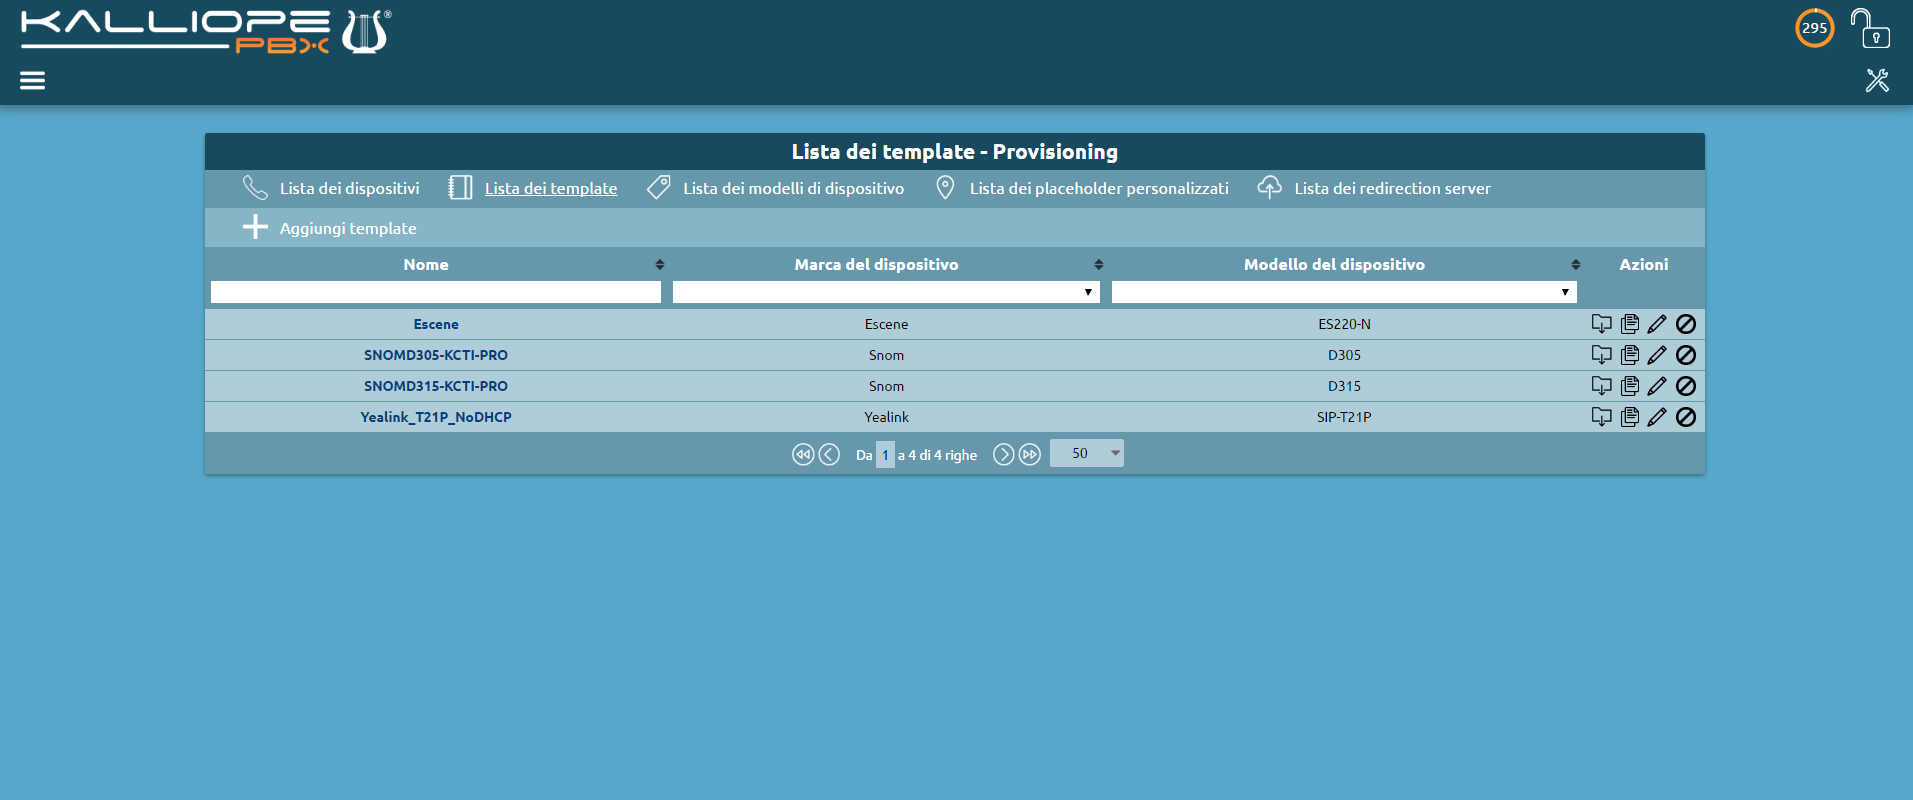The width and height of the screenshot is (1913, 800).
Task: Delete the SNOMD305-KCTI-PRO template
Action: point(1686,355)
